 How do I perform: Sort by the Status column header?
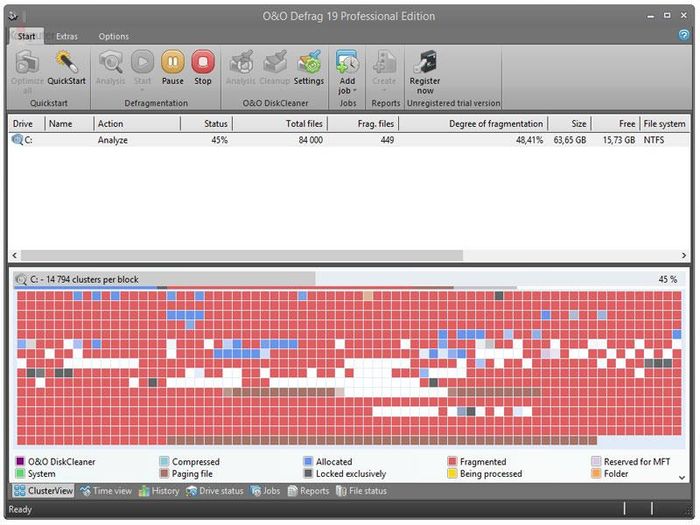pyautogui.click(x=206, y=124)
